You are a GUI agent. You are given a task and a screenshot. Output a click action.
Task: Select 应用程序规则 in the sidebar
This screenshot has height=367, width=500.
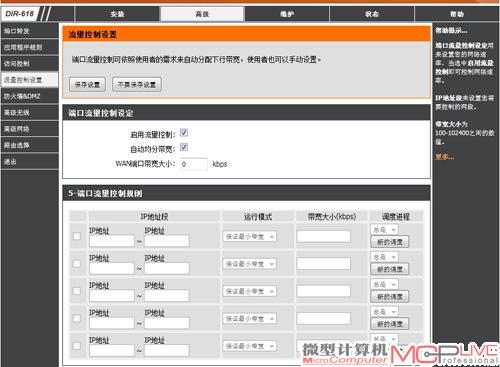[x=29, y=47]
